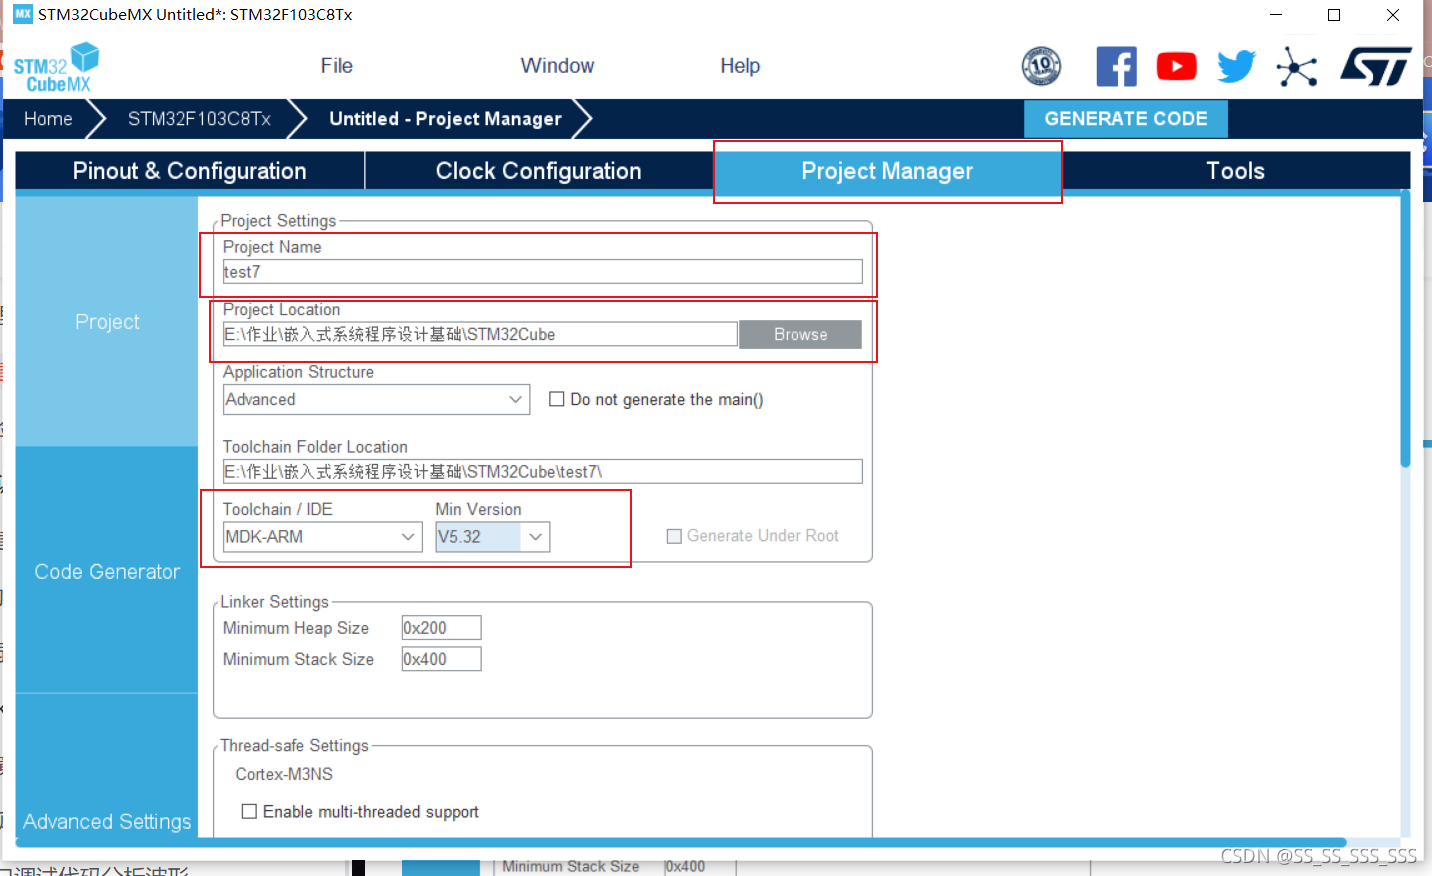Select STM32F103C8Tx breadcrumb
The width and height of the screenshot is (1432, 876).
coord(199,119)
